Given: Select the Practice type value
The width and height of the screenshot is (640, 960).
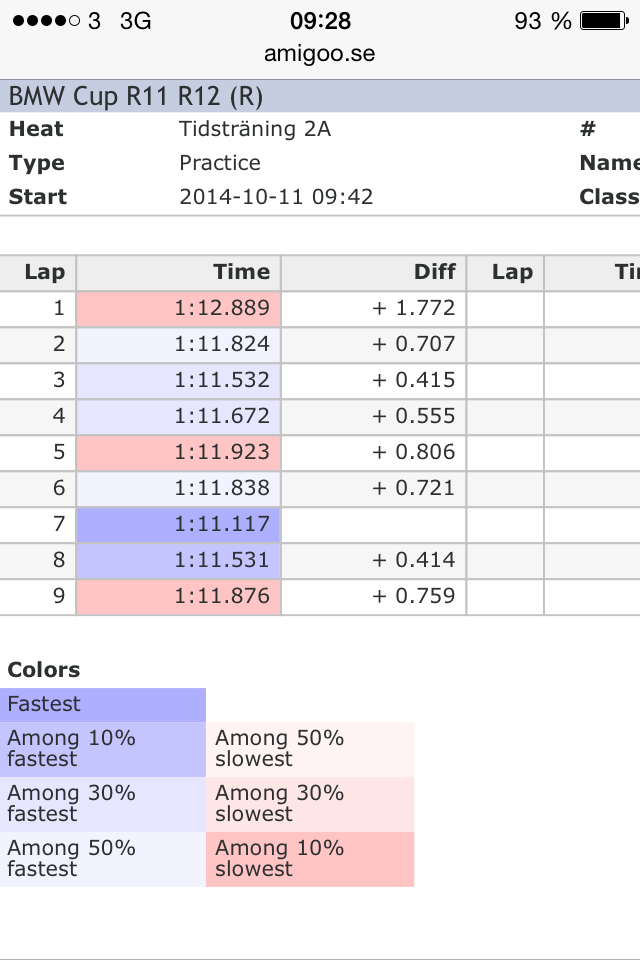Looking at the screenshot, I should pyautogui.click(x=220, y=163).
